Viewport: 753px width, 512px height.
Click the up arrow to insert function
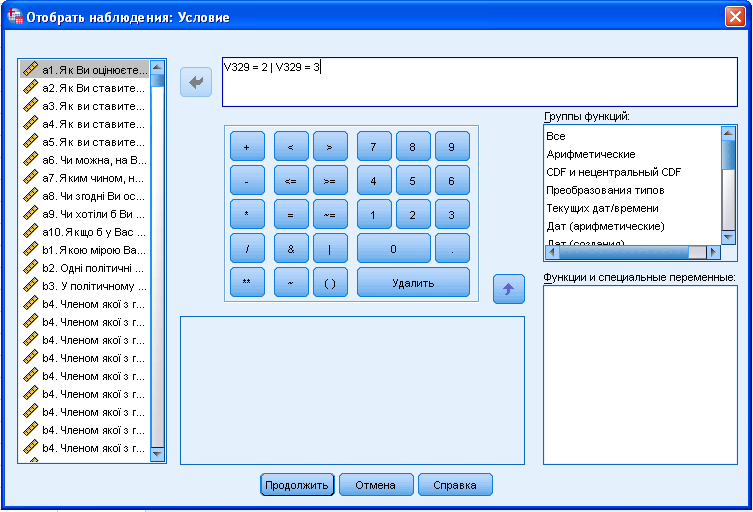pos(508,289)
